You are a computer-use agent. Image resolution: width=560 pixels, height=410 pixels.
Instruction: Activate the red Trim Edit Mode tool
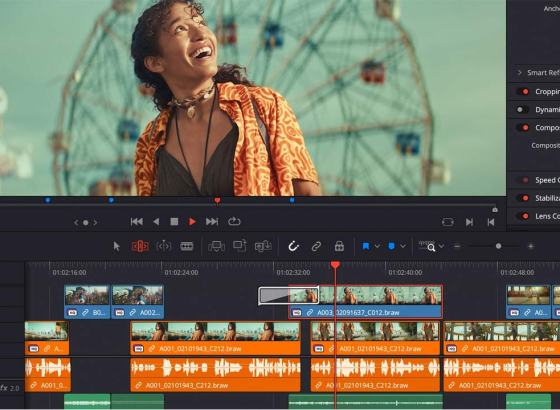click(x=140, y=246)
